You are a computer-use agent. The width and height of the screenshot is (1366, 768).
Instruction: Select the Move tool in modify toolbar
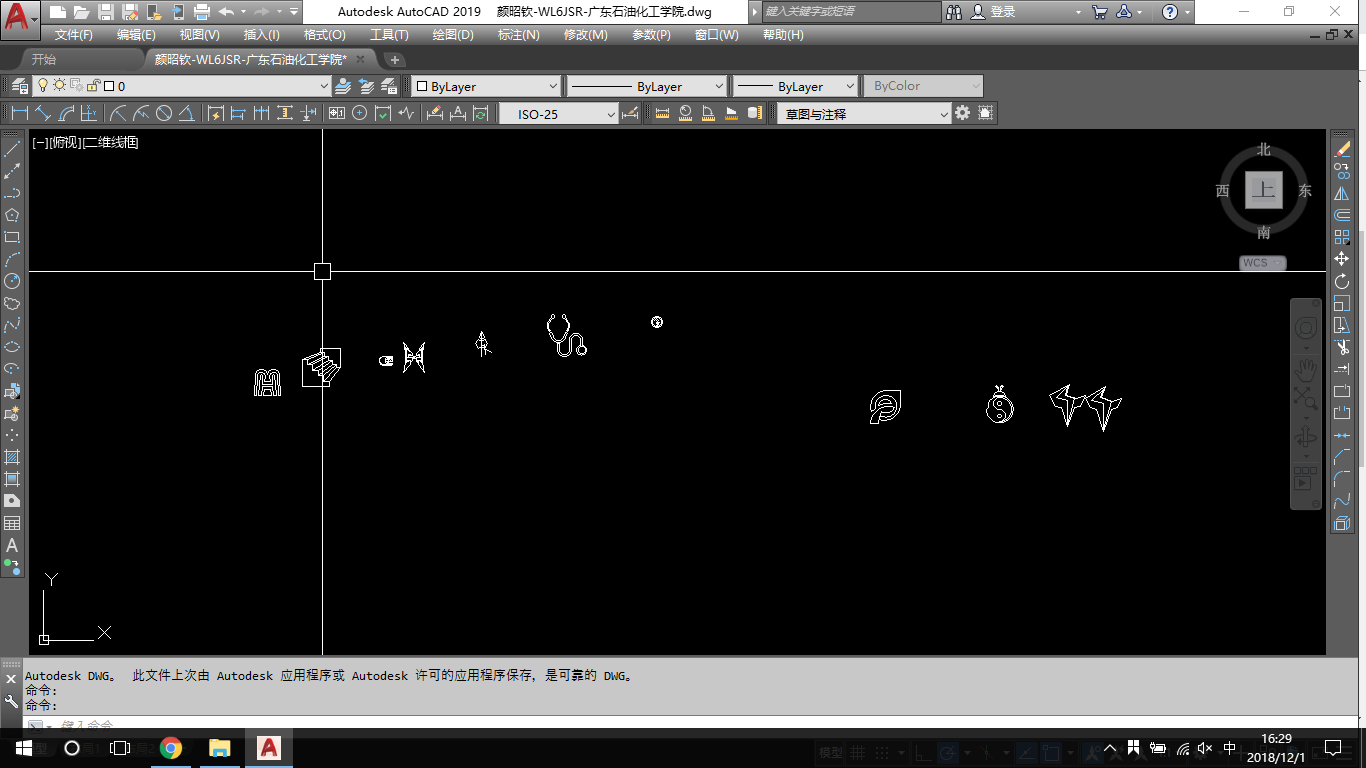click(1342, 259)
